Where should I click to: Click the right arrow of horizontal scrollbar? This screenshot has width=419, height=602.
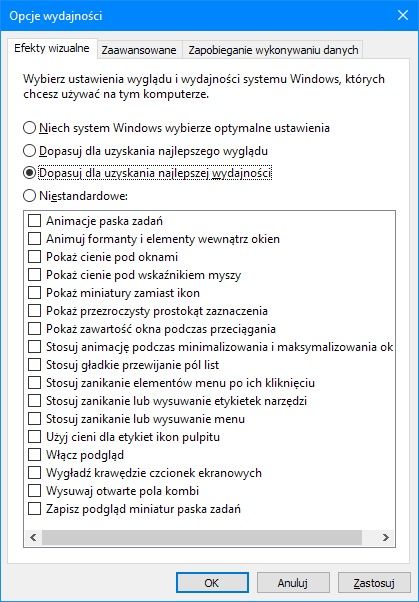click(386, 538)
